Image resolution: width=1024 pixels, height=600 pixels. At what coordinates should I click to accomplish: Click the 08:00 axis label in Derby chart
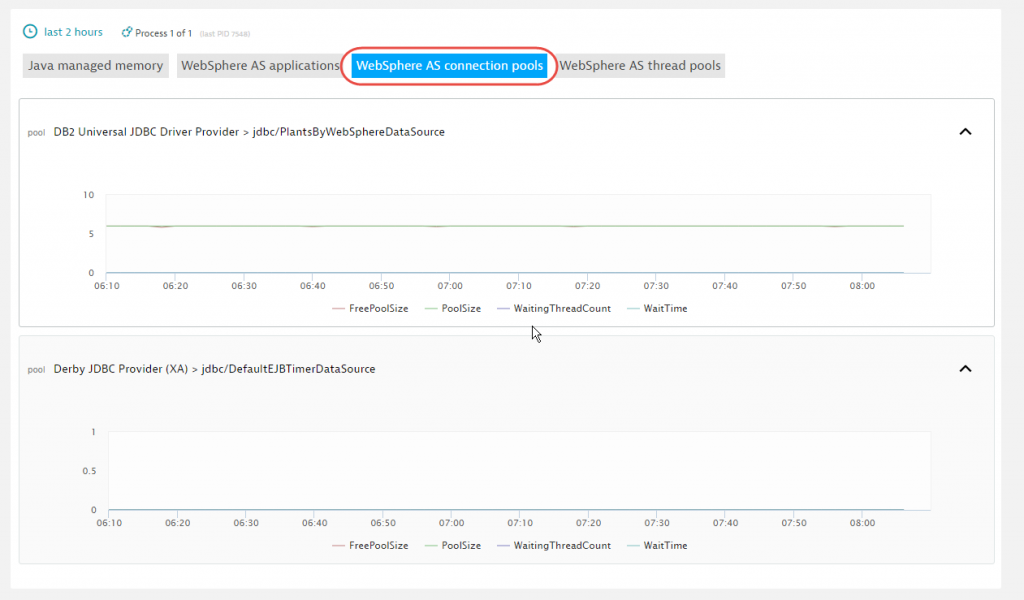tap(862, 523)
